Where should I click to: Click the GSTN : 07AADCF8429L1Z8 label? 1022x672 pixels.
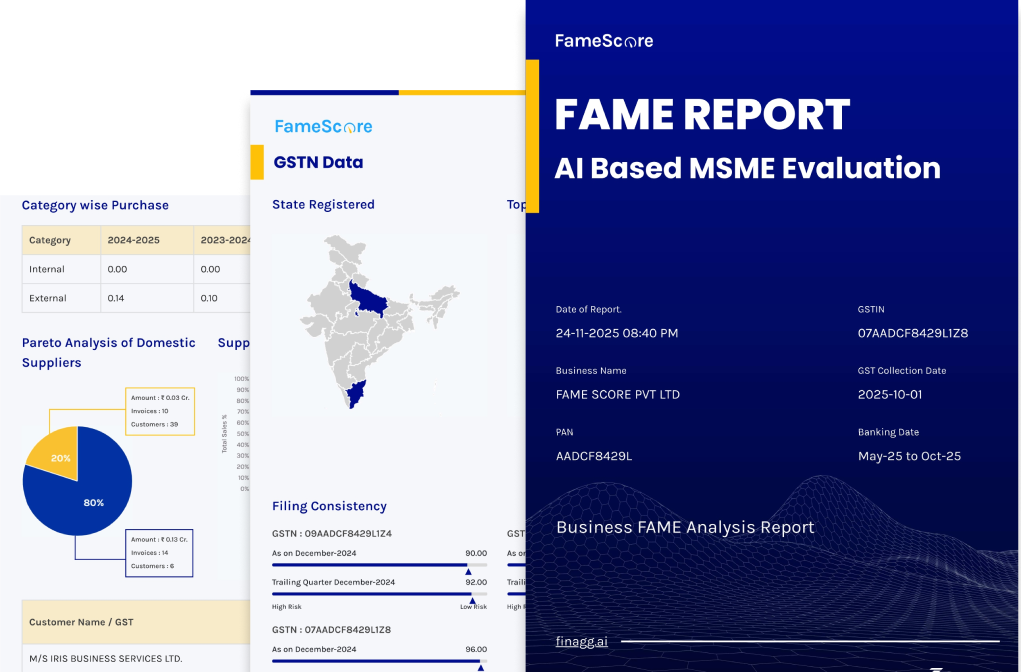[331, 630]
